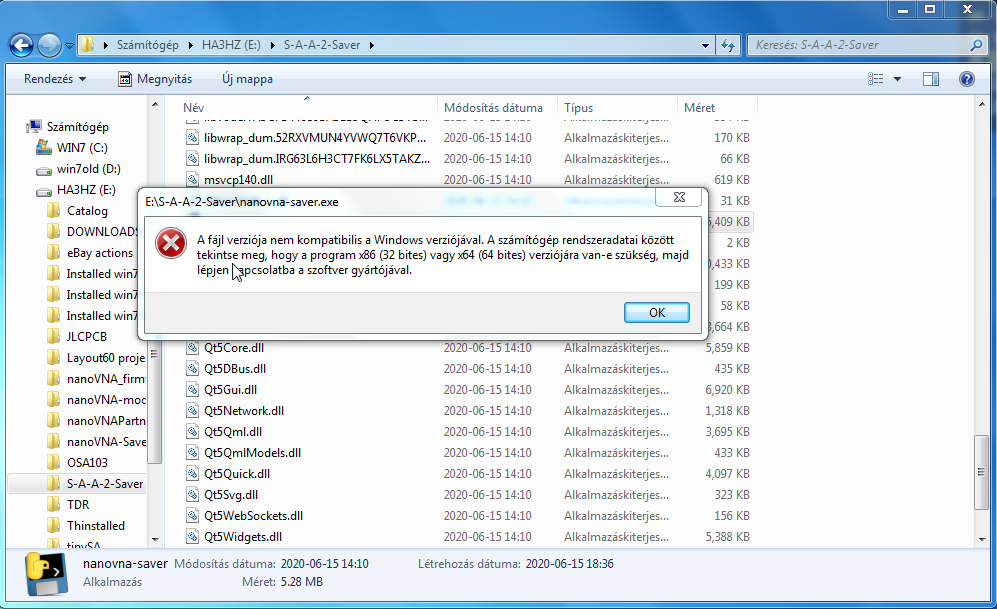Screen dimensions: 997x609
Task: Open the Rendezés dropdown menu
Action: 55,79
